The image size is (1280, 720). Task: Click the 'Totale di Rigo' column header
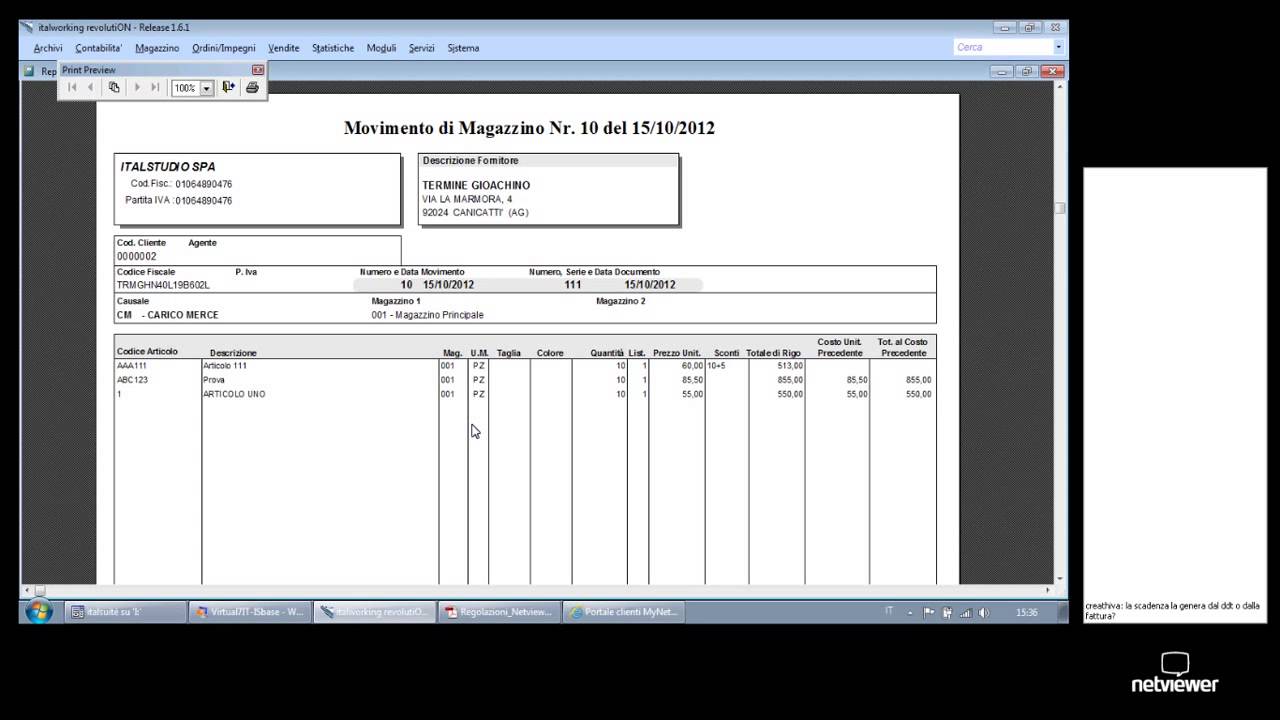pyautogui.click(x=773, y=353)
